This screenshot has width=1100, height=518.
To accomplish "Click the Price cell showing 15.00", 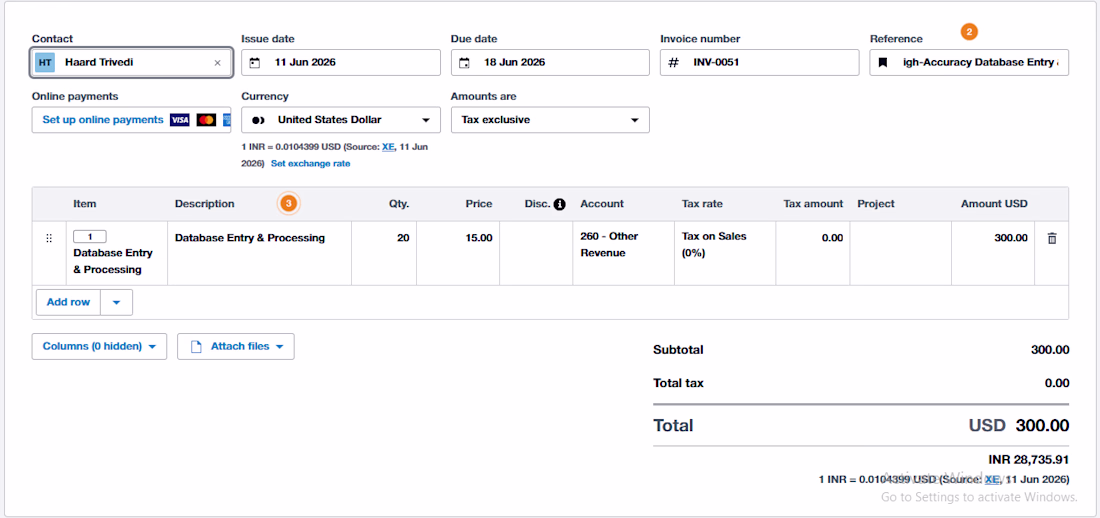I will tap(457, 253).
